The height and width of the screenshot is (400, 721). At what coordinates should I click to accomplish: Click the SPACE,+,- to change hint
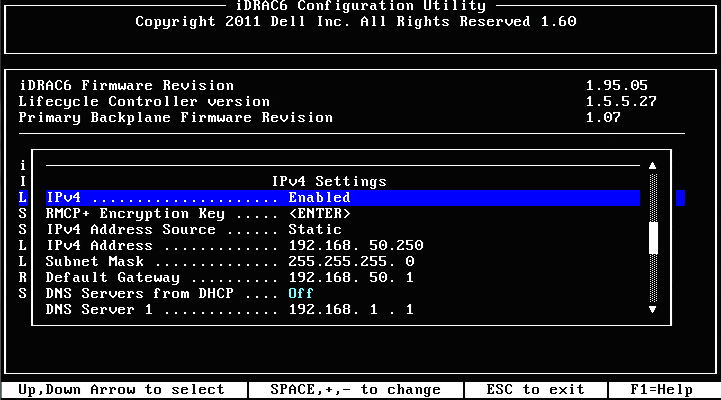click(355, 390)
